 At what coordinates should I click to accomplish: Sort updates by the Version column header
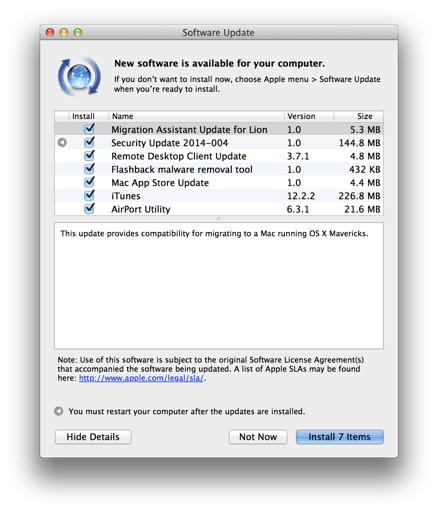[309, 116]
